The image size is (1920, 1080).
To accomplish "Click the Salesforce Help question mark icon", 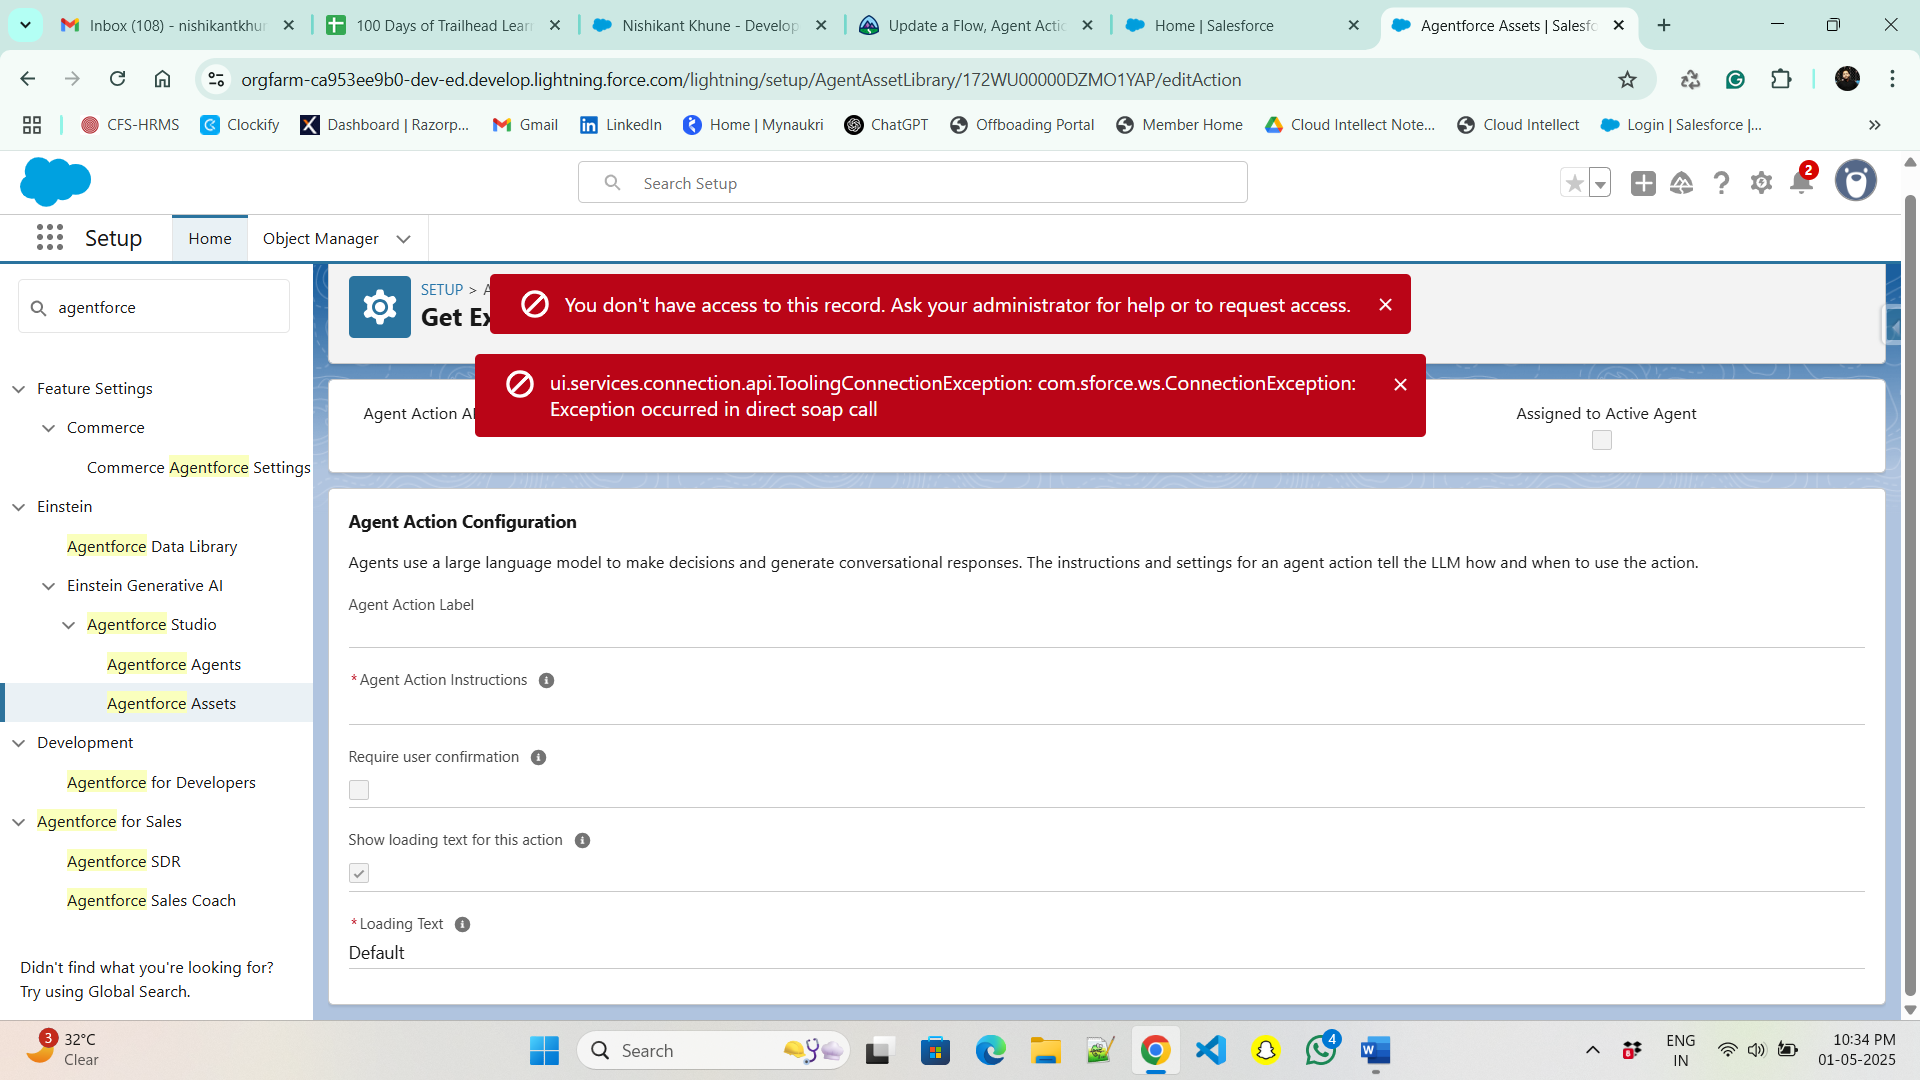I will point(1721,183).
